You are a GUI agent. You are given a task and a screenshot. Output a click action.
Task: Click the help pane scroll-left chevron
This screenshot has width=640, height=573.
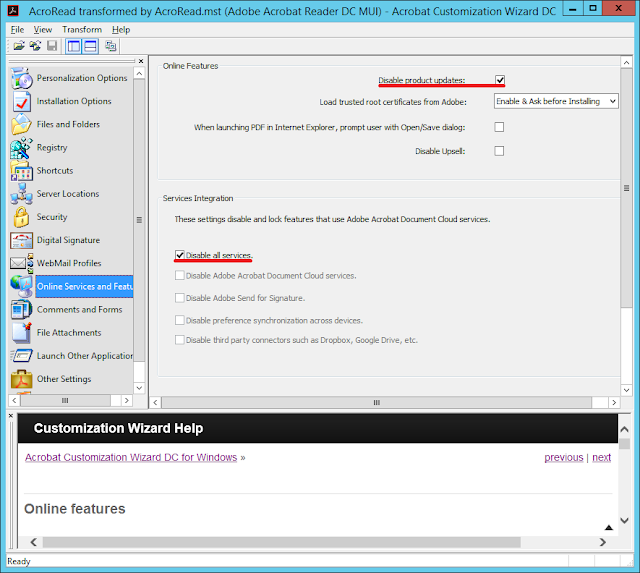click(x=34, y=542)
